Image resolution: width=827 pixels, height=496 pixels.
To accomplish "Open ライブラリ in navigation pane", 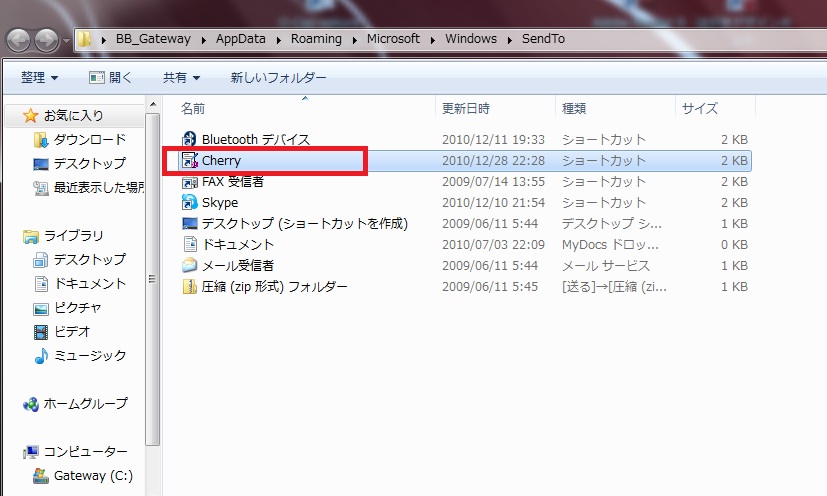I will click(73, 235).
